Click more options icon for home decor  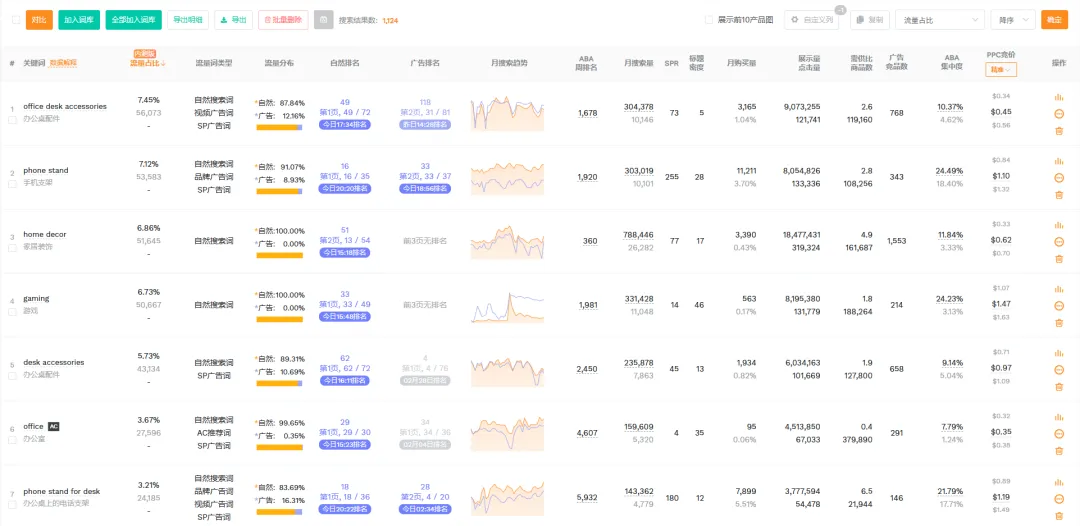coord(1059,241)
